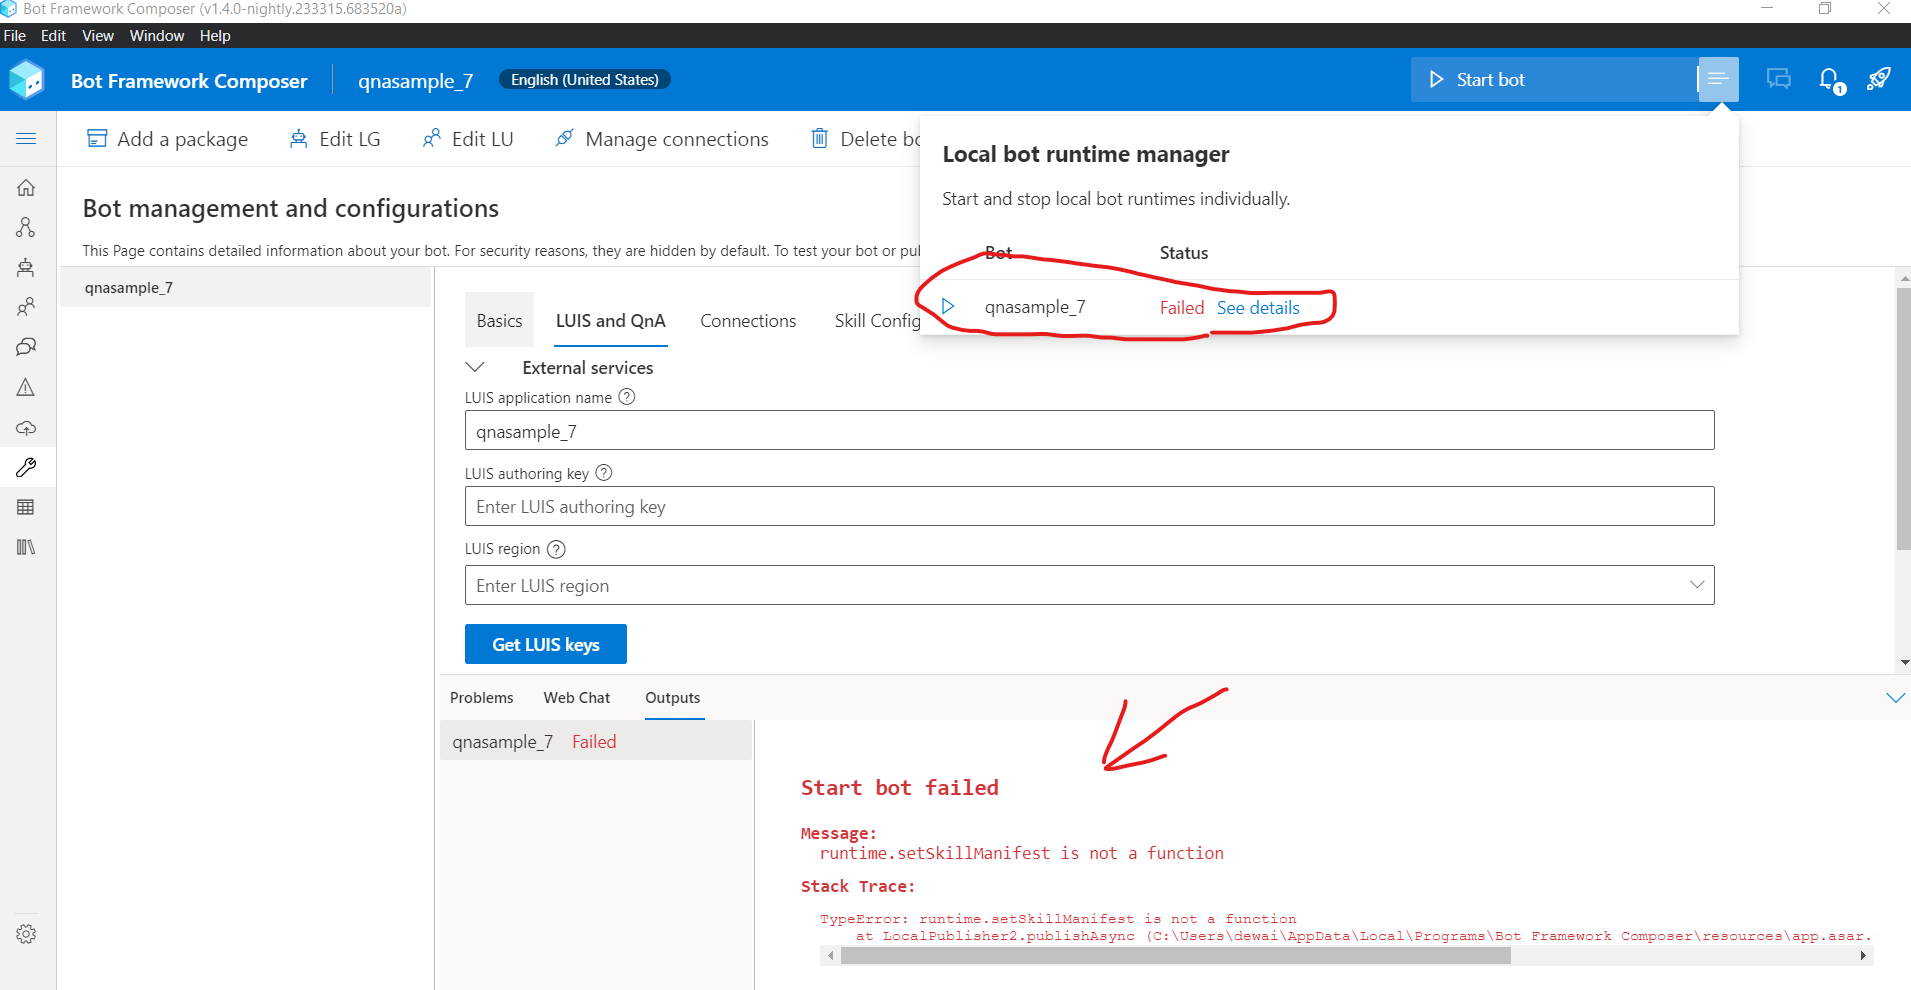Open the Package manager library icon
Screen dimensions: 1911x990
coord(27,547)
